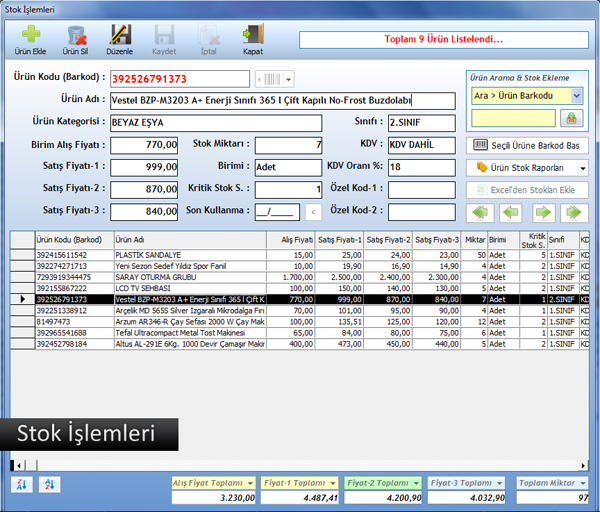Image resolution: width=600 pixels, height=512 pixels.
Task: Click the Son Kullanma date picker button
Action: point(313,212)
